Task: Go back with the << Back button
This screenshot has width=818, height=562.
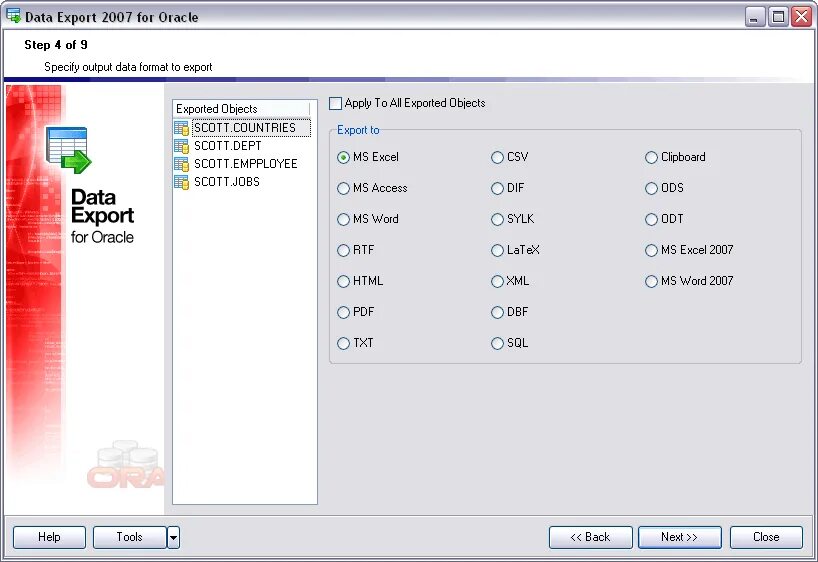Action: [x=591, y=537]
